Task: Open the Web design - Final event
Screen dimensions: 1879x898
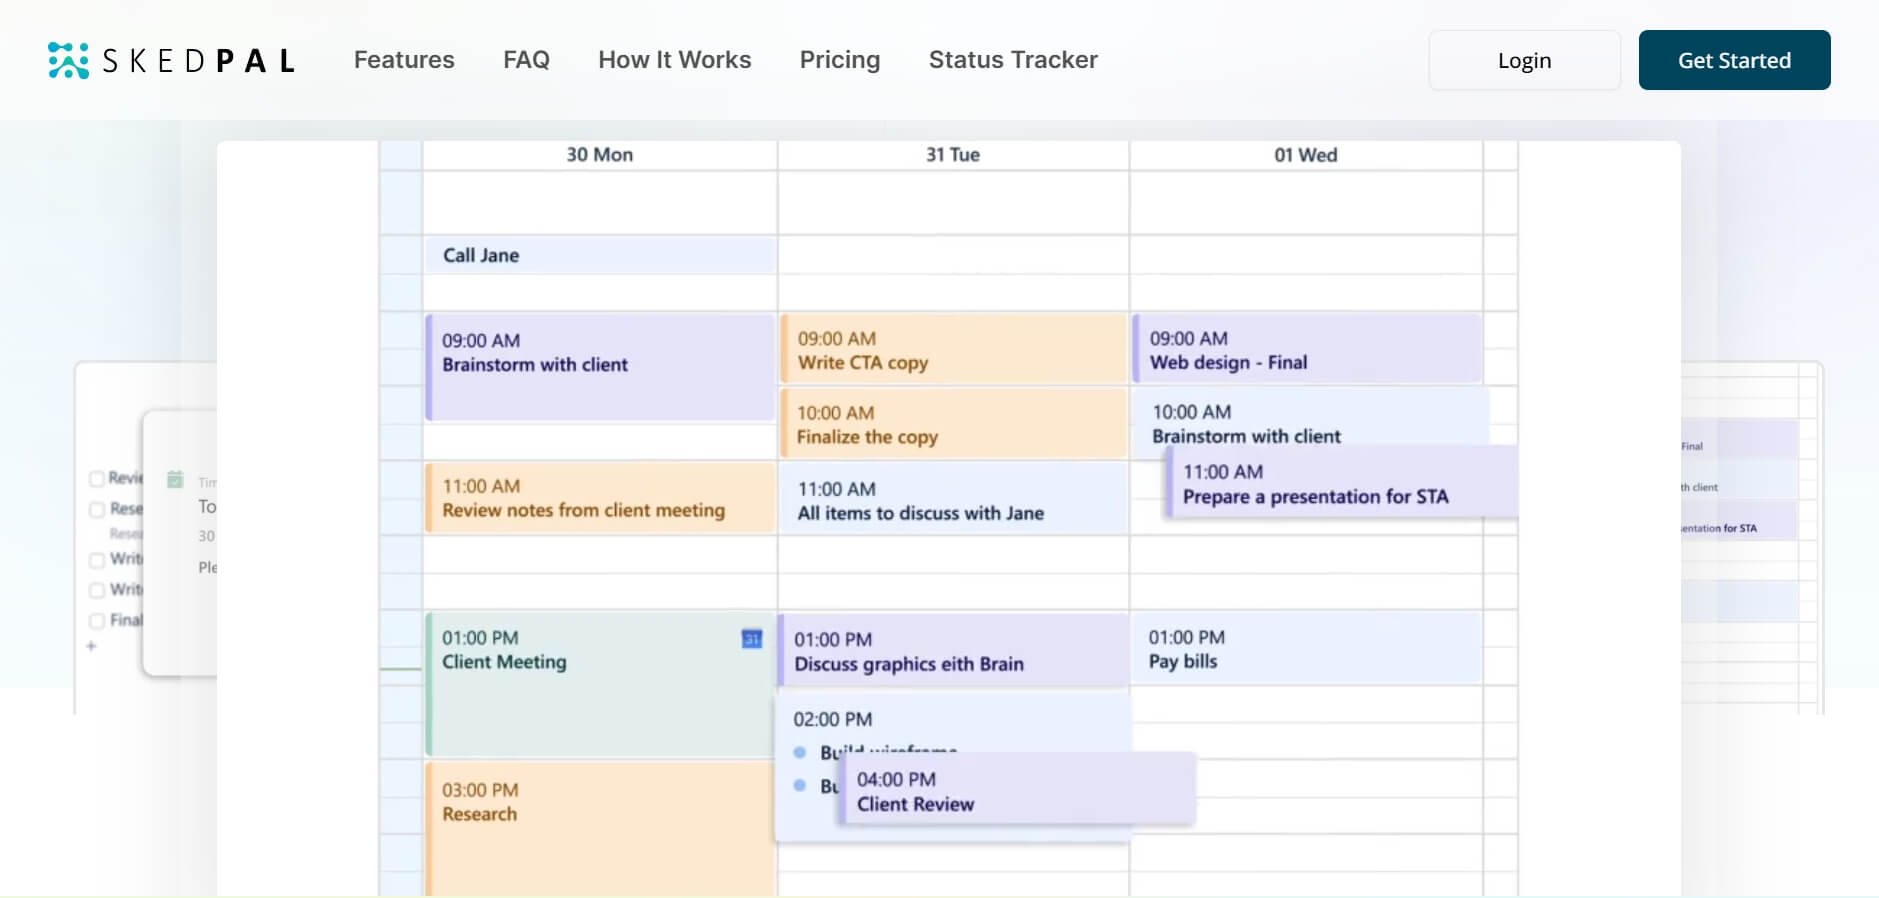Action: tap(1306, 349)
